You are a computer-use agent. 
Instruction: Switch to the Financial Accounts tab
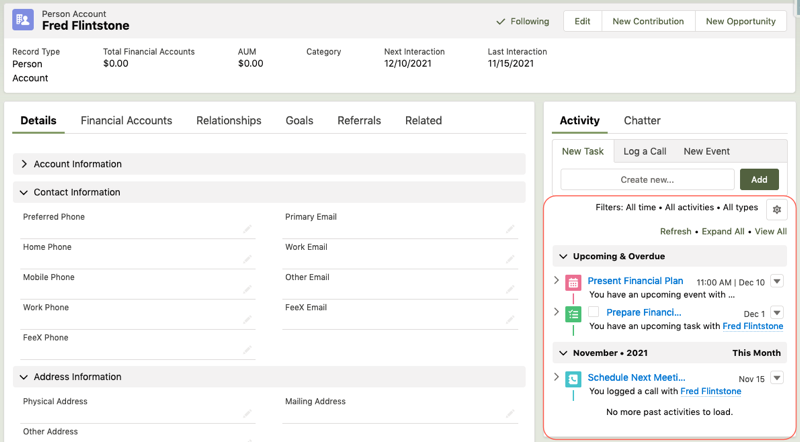[126, 121]
